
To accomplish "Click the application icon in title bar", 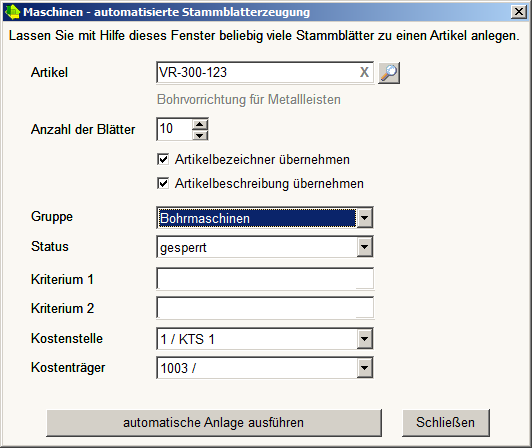I will pos(13,12).
